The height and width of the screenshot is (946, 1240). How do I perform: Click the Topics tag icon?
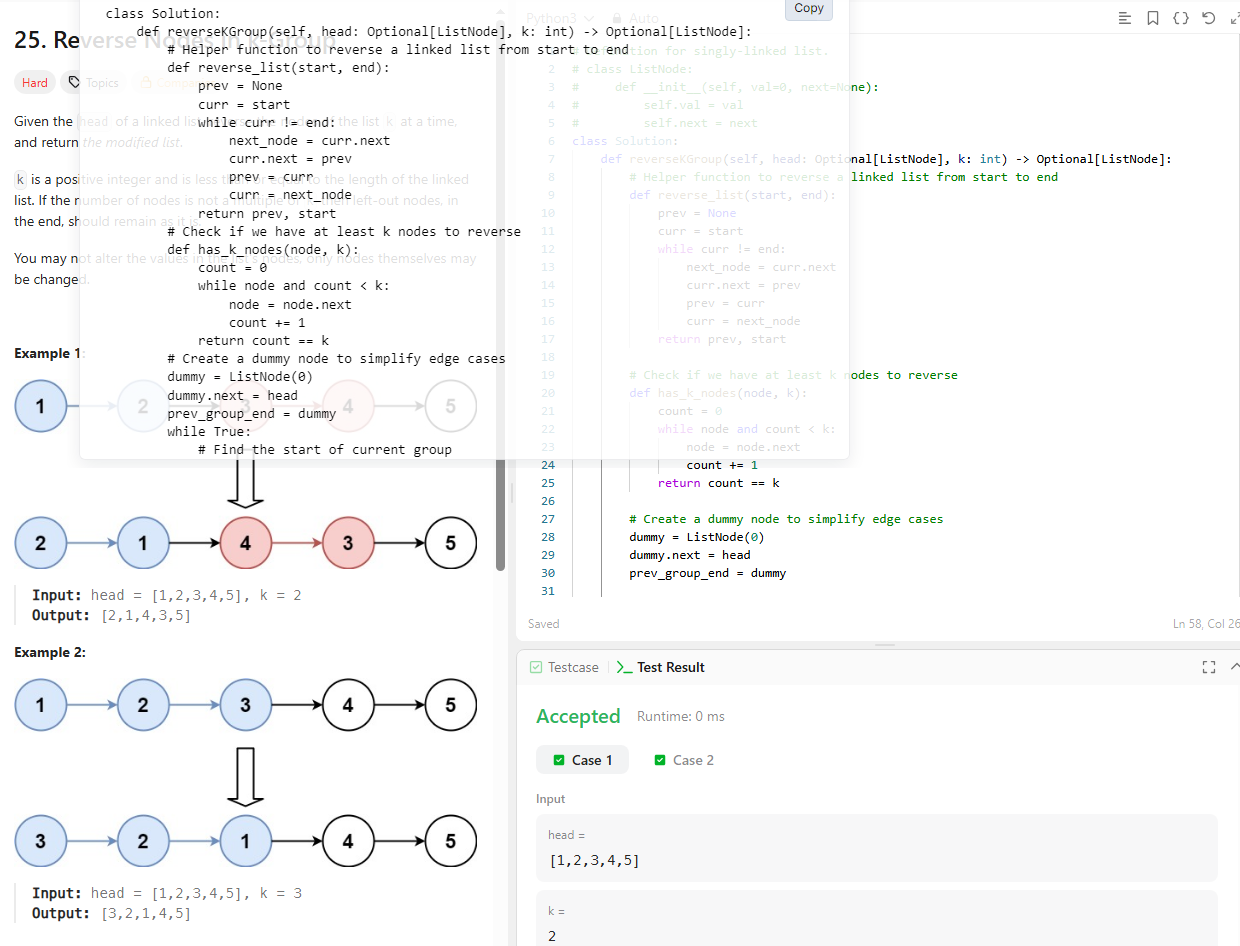pos(75,83)
